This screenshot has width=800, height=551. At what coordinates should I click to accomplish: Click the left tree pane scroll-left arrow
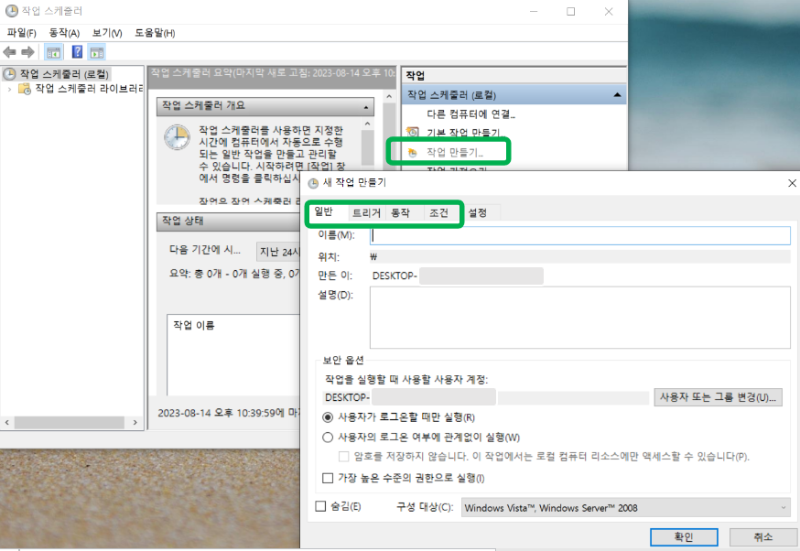[x=7, y=422]
